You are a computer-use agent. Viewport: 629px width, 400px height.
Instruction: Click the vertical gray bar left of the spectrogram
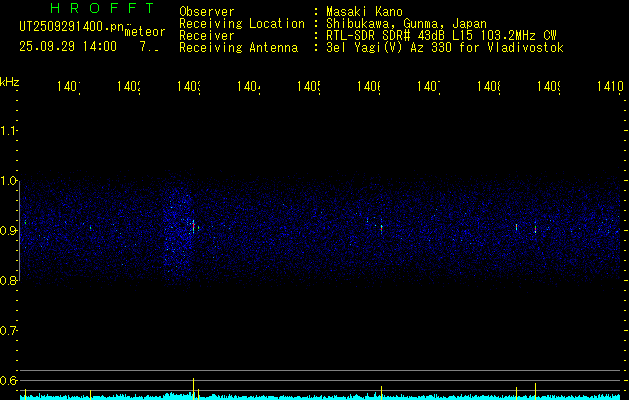[x=20, y=231]
